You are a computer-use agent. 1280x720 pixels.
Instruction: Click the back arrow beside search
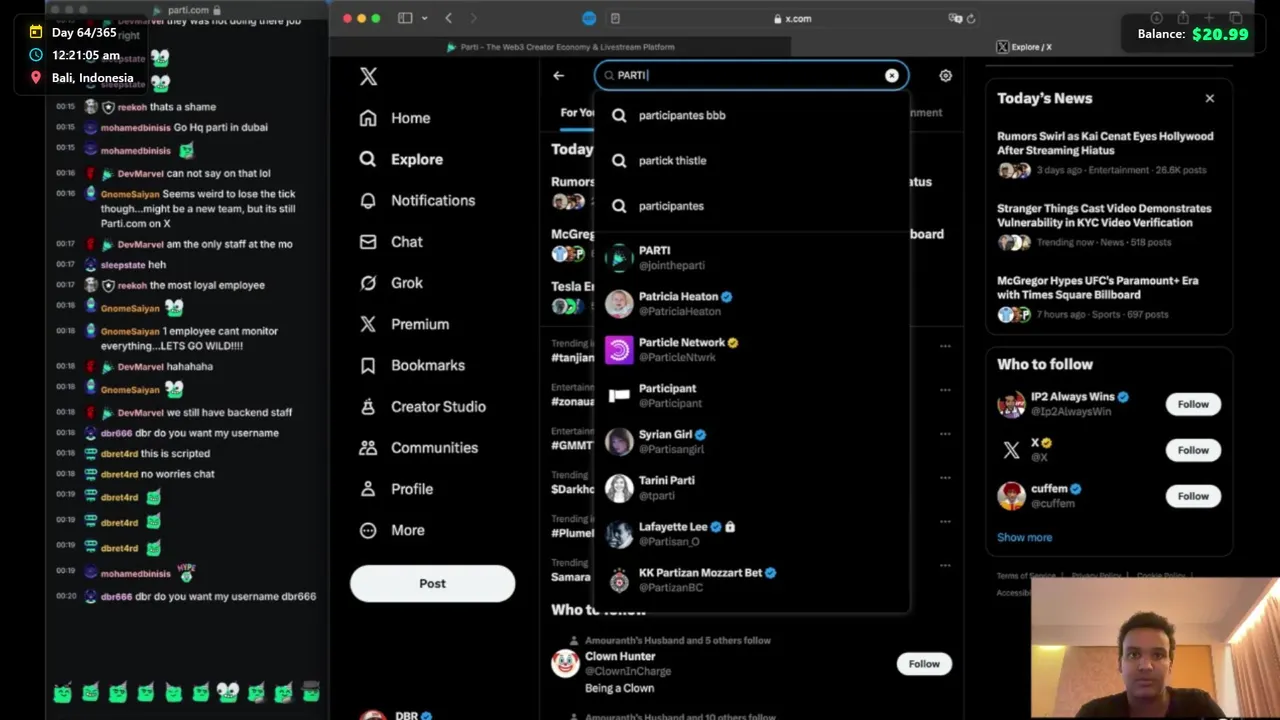(559, 75)
